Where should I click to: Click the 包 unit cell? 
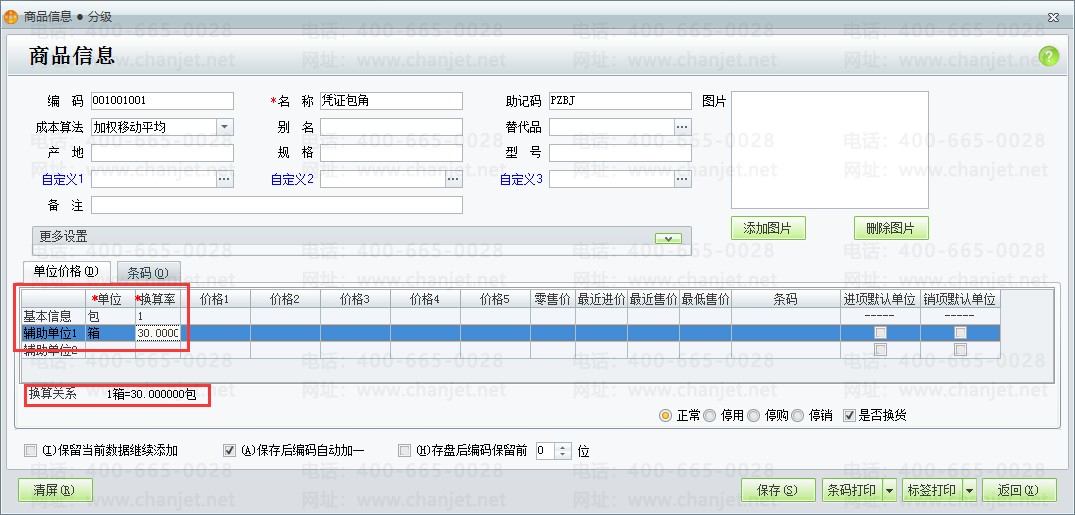point(110,316)
